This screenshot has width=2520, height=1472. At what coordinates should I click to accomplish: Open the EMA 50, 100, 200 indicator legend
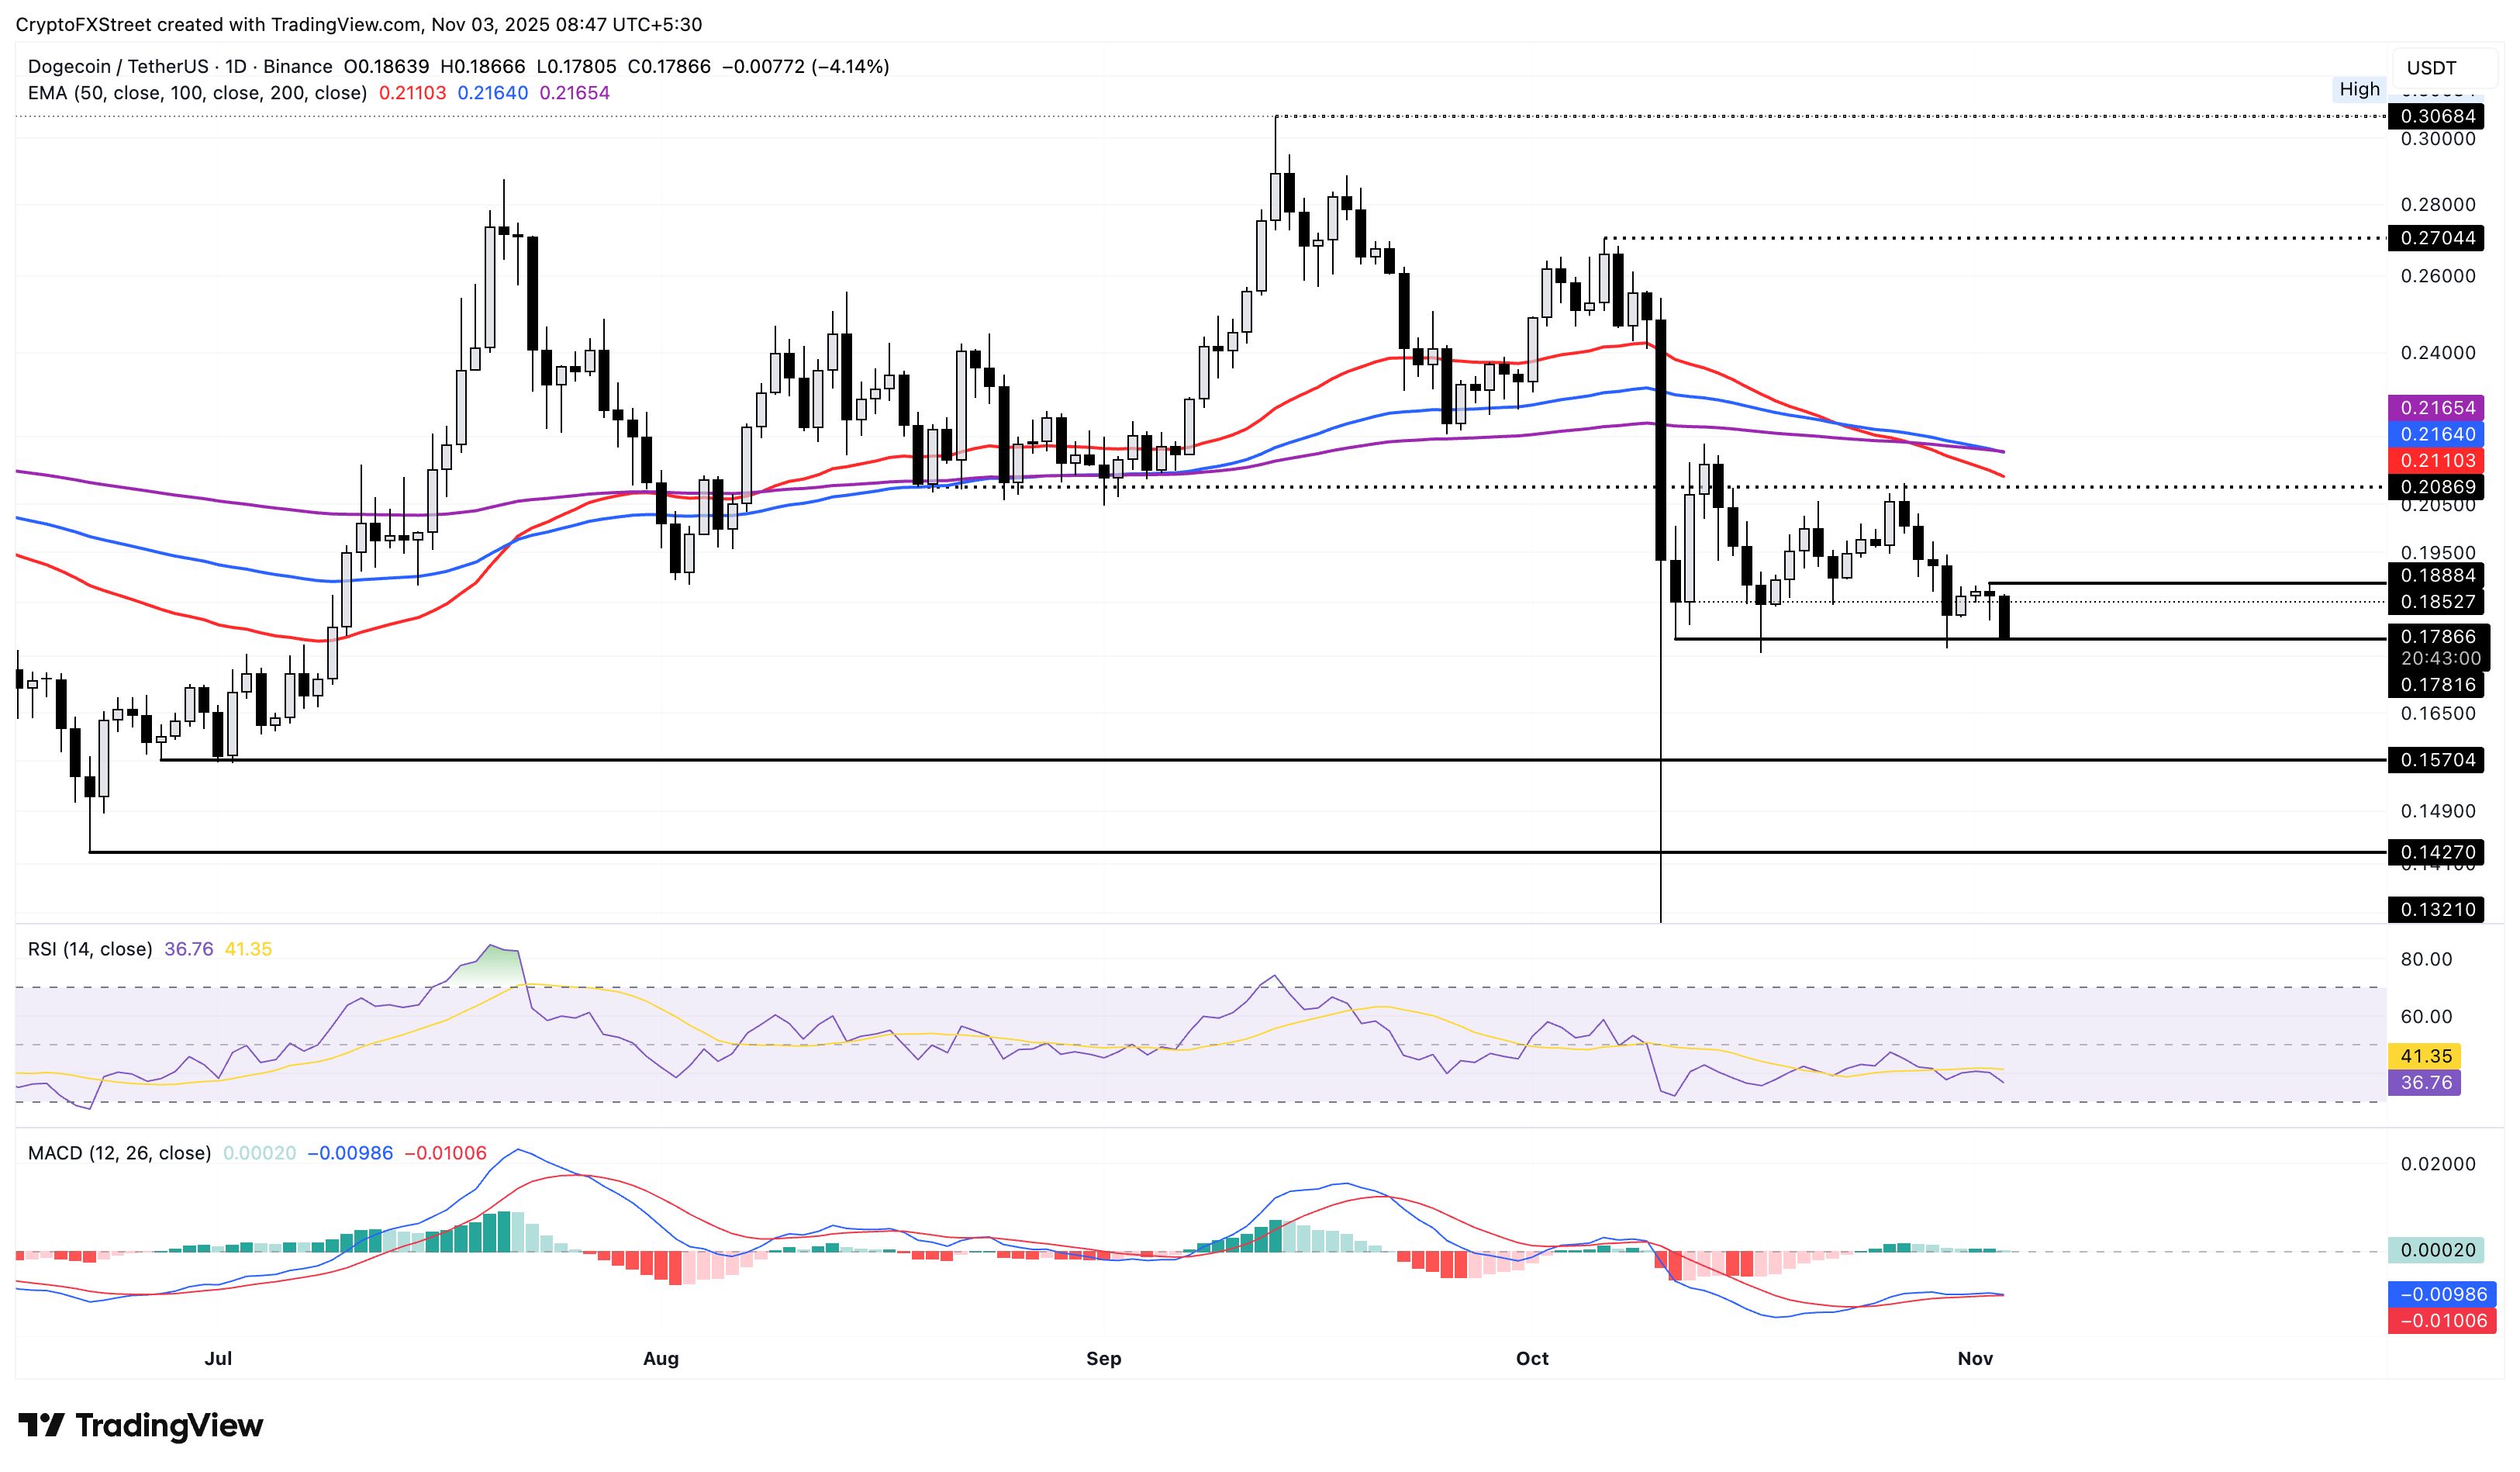(197, 93)
